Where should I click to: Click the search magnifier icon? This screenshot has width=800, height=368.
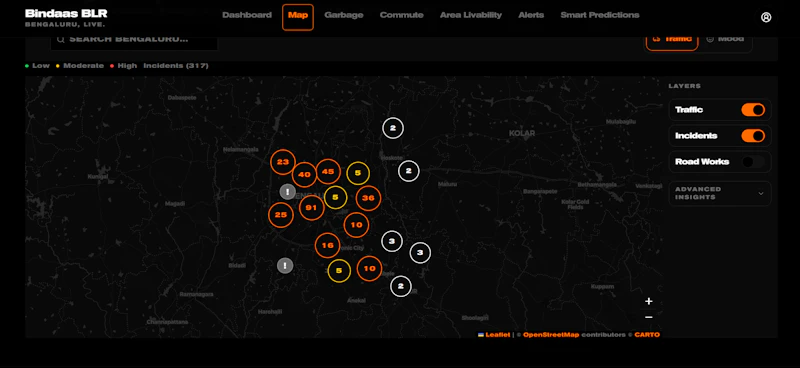click(61, 39)
